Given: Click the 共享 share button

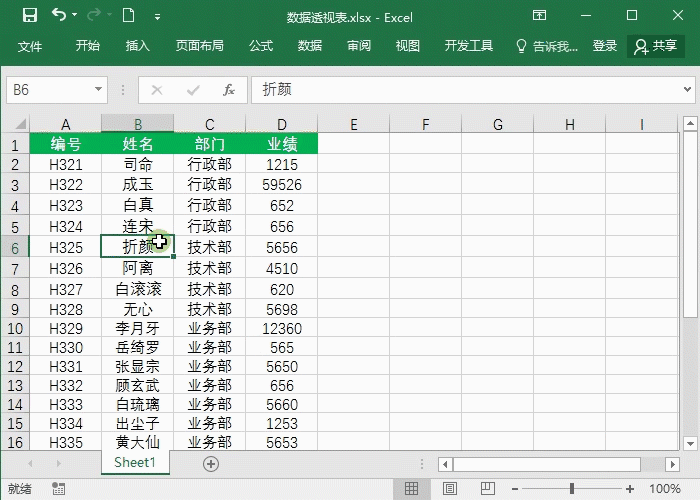Looking at the screenshot, I should click(x=655, y=46).
